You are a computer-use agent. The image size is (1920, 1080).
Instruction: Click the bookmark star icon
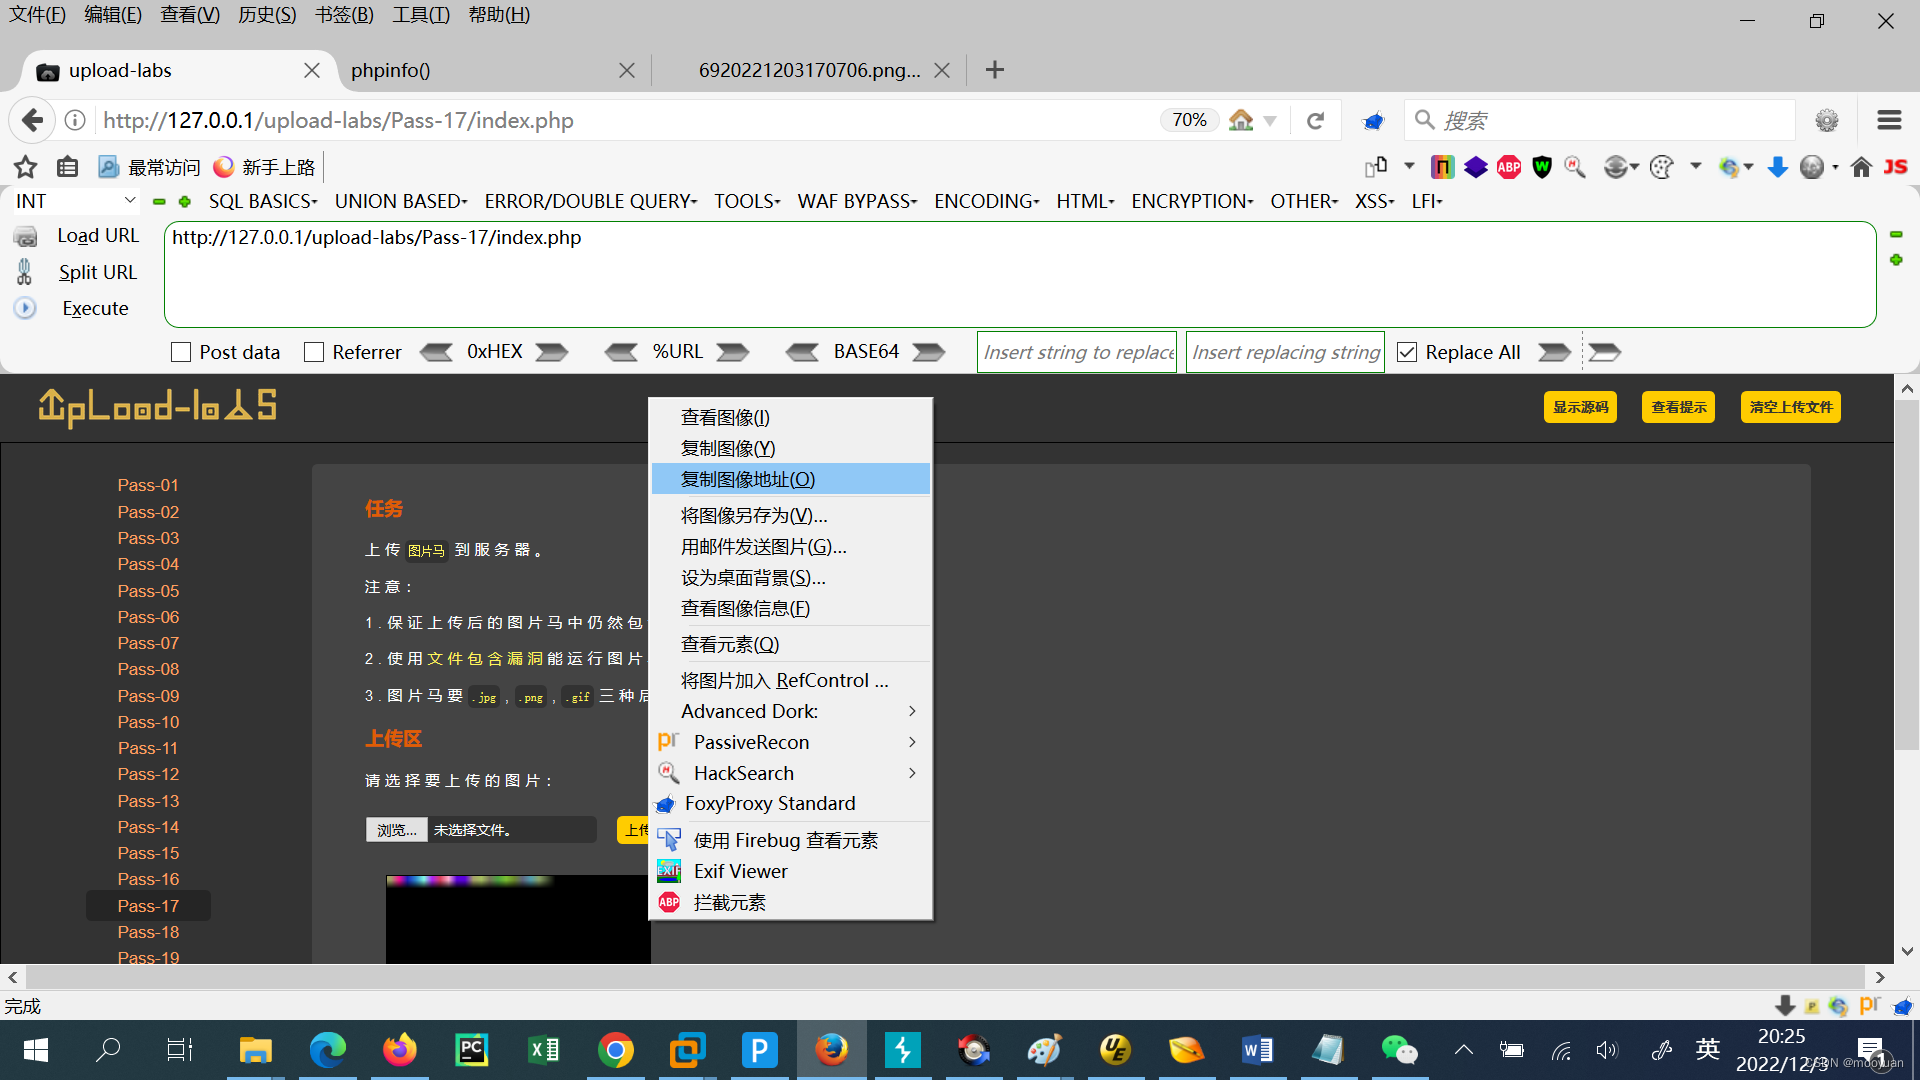point(26,167)
